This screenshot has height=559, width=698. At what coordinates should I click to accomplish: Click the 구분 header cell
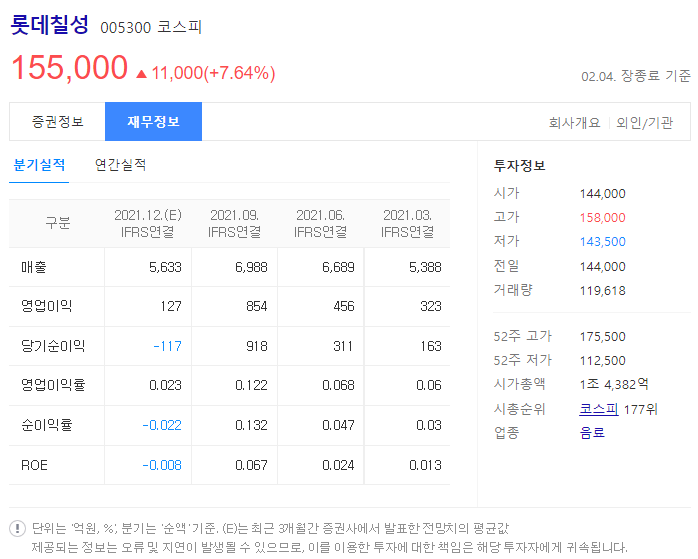pyautogui.click(x=57, y=223)
